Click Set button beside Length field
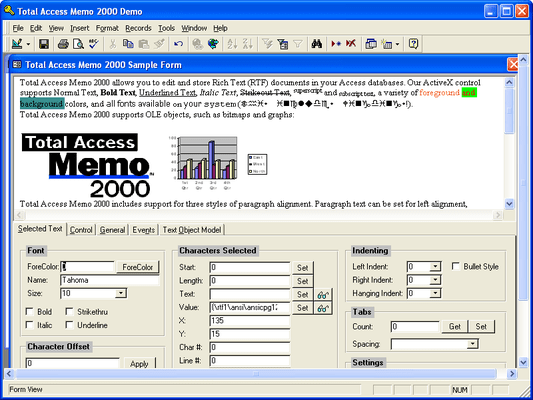Image resolution: width=533 pixels, height=400 pixels. point(303,281)
